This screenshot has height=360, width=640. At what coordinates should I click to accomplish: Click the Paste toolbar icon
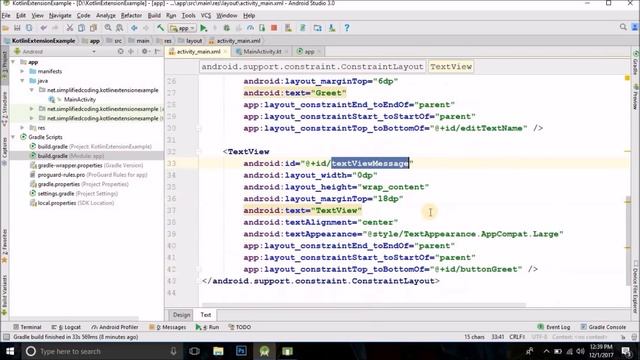(93, 28)
